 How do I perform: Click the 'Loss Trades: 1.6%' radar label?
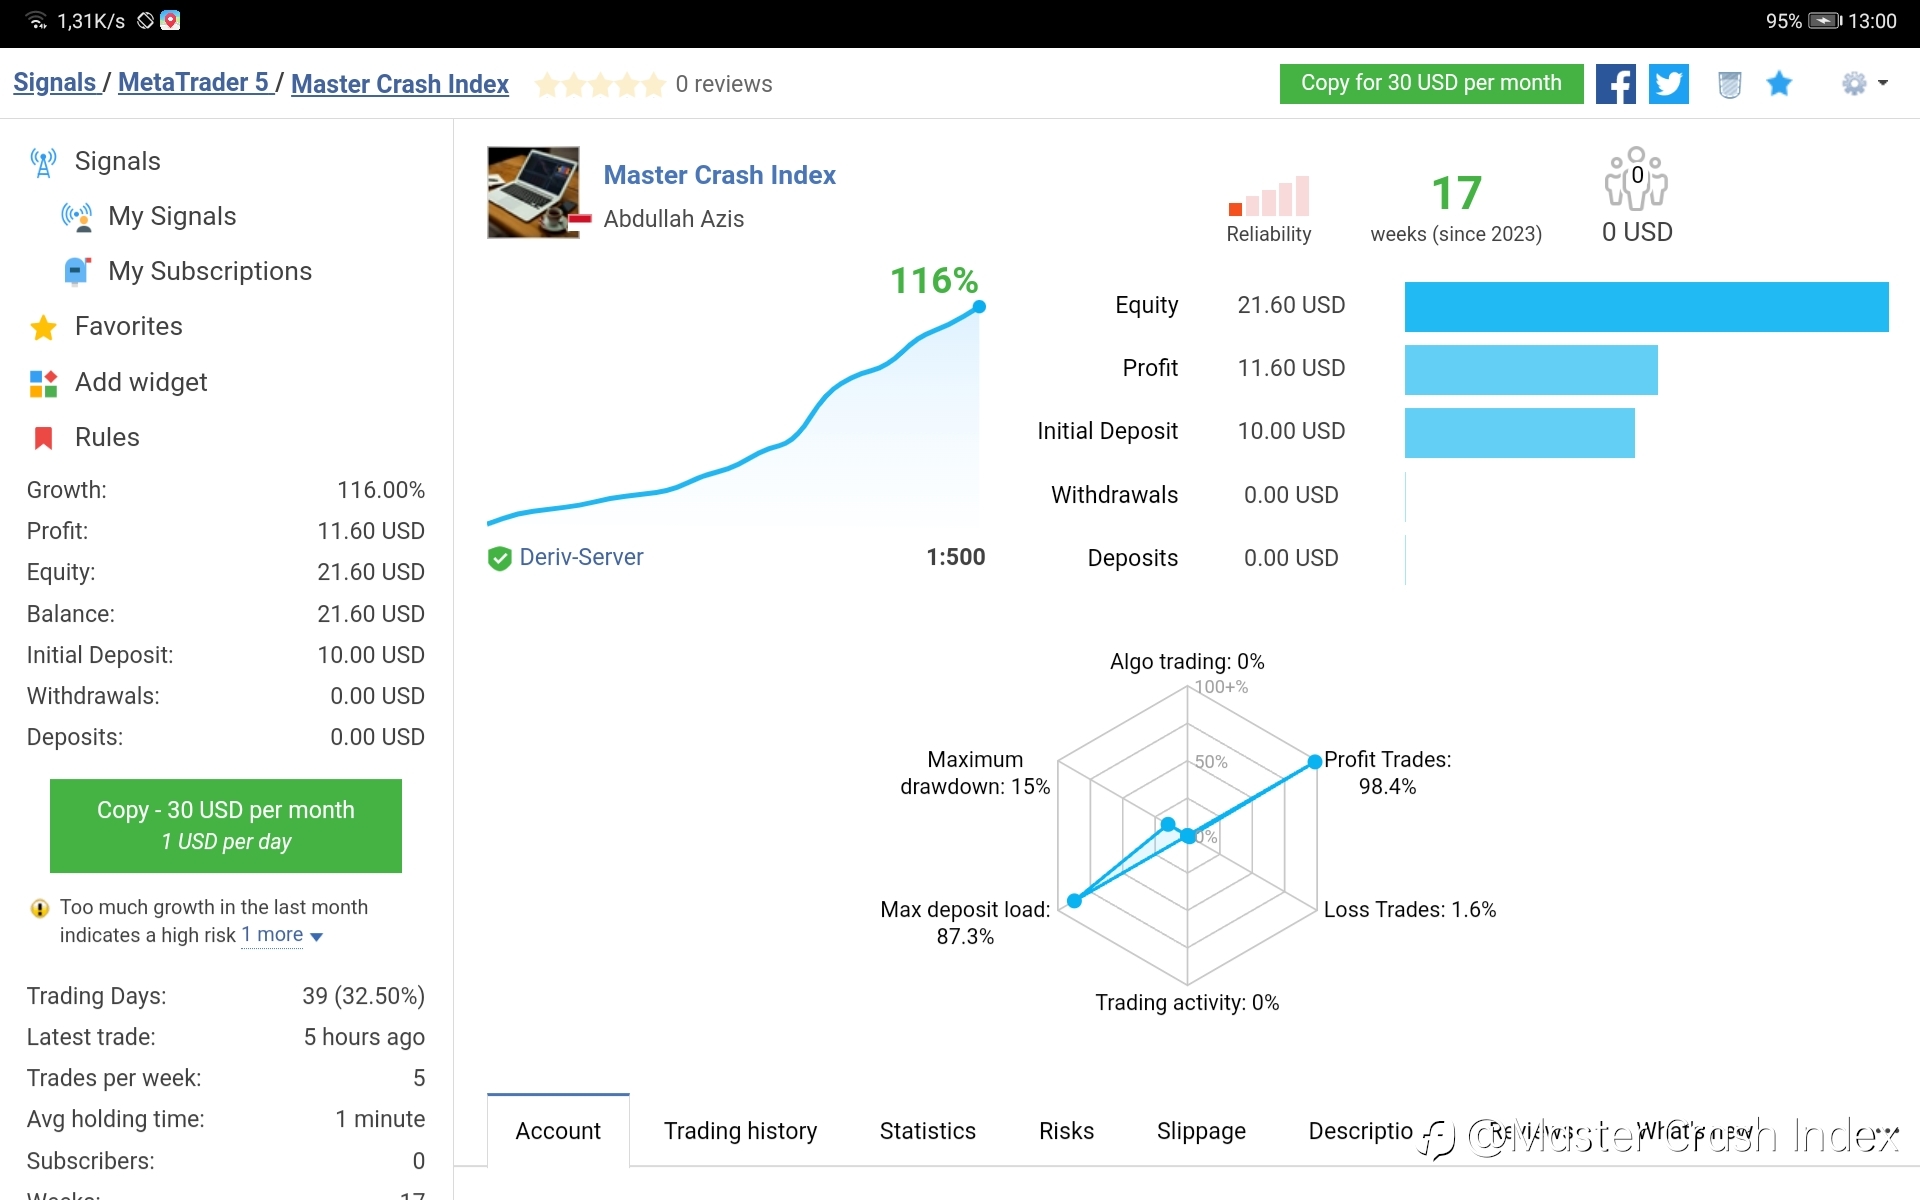pyautogui.click(x=1410, y=910)
